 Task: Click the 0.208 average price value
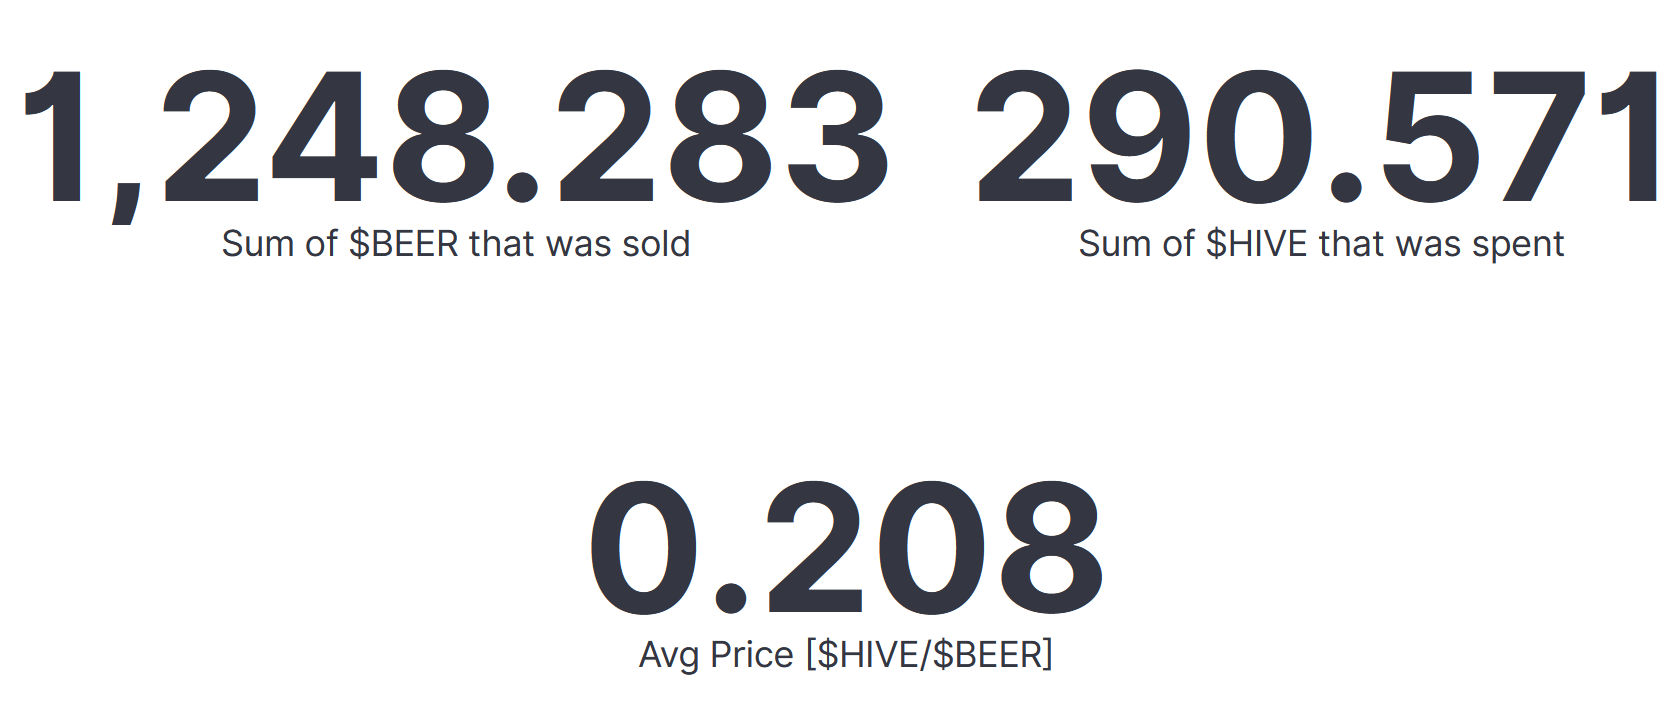tap(846, 548)
